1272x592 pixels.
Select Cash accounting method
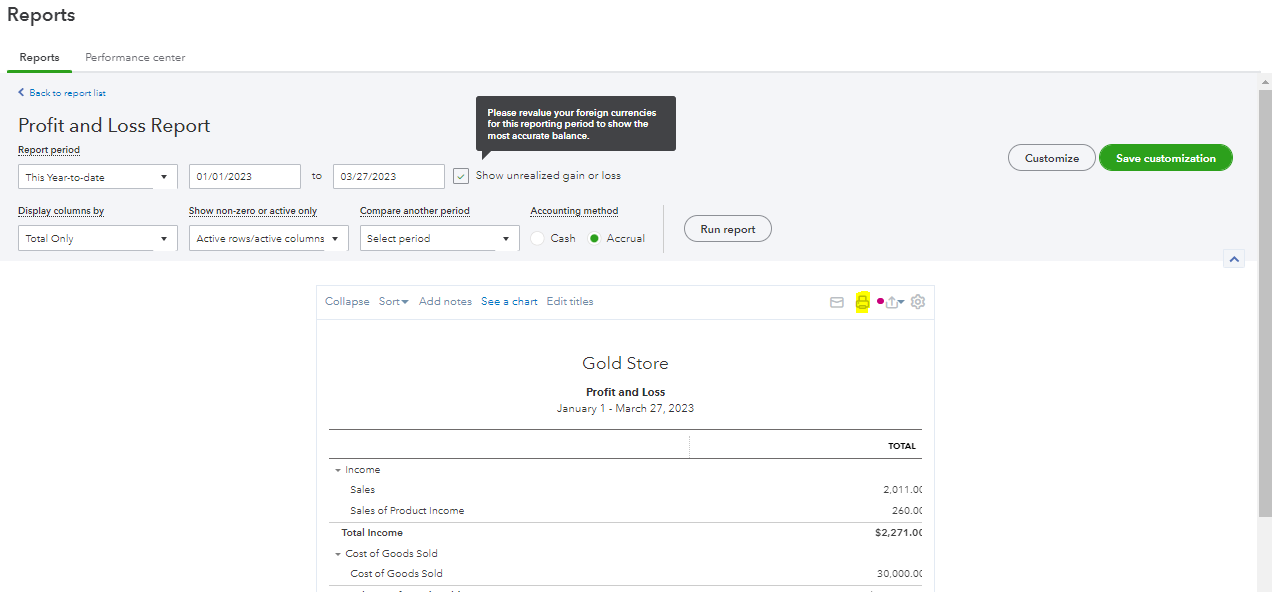click(538, 239)
